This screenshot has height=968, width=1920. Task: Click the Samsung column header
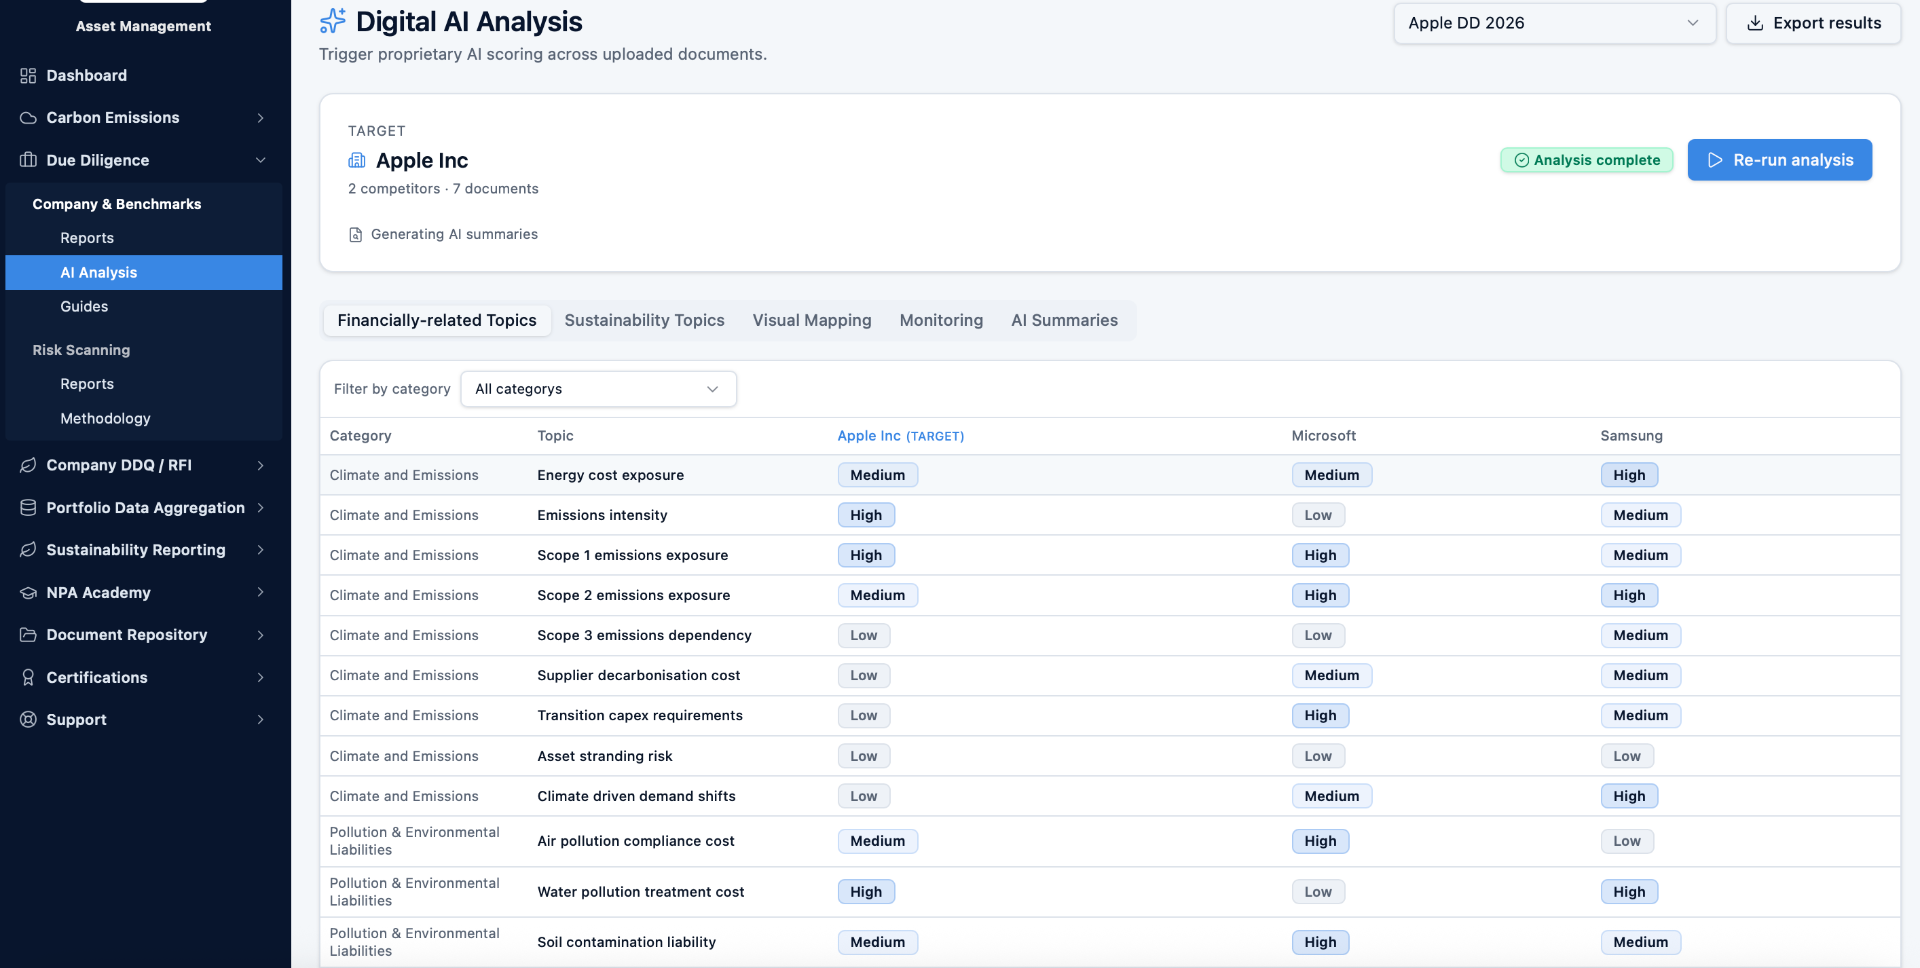click(1631, 436)
